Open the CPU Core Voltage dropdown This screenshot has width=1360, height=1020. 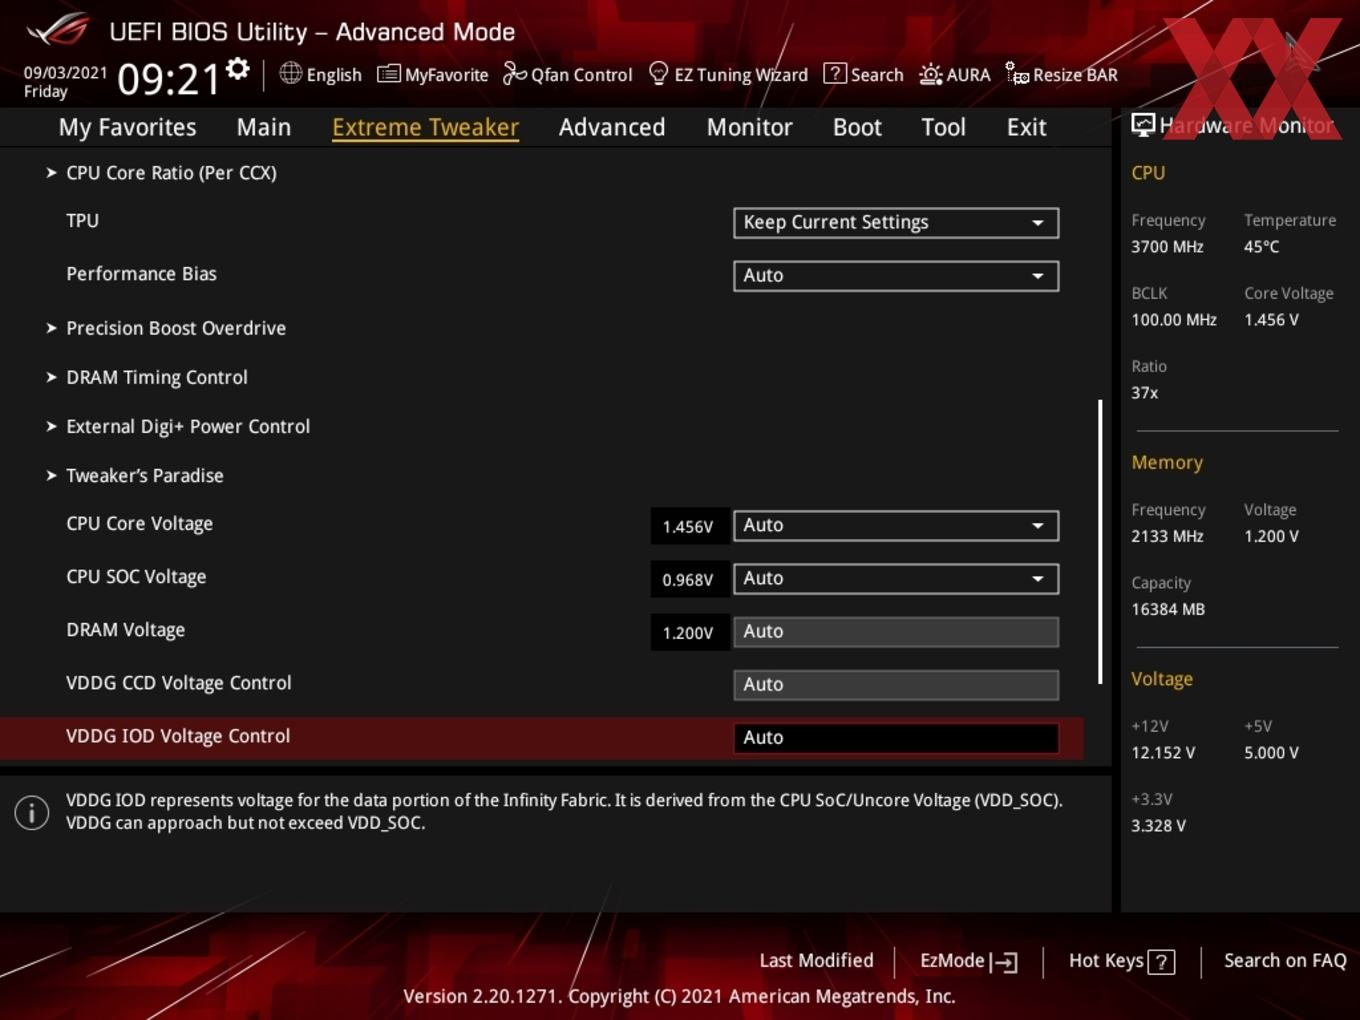click(x=896, y=525)
